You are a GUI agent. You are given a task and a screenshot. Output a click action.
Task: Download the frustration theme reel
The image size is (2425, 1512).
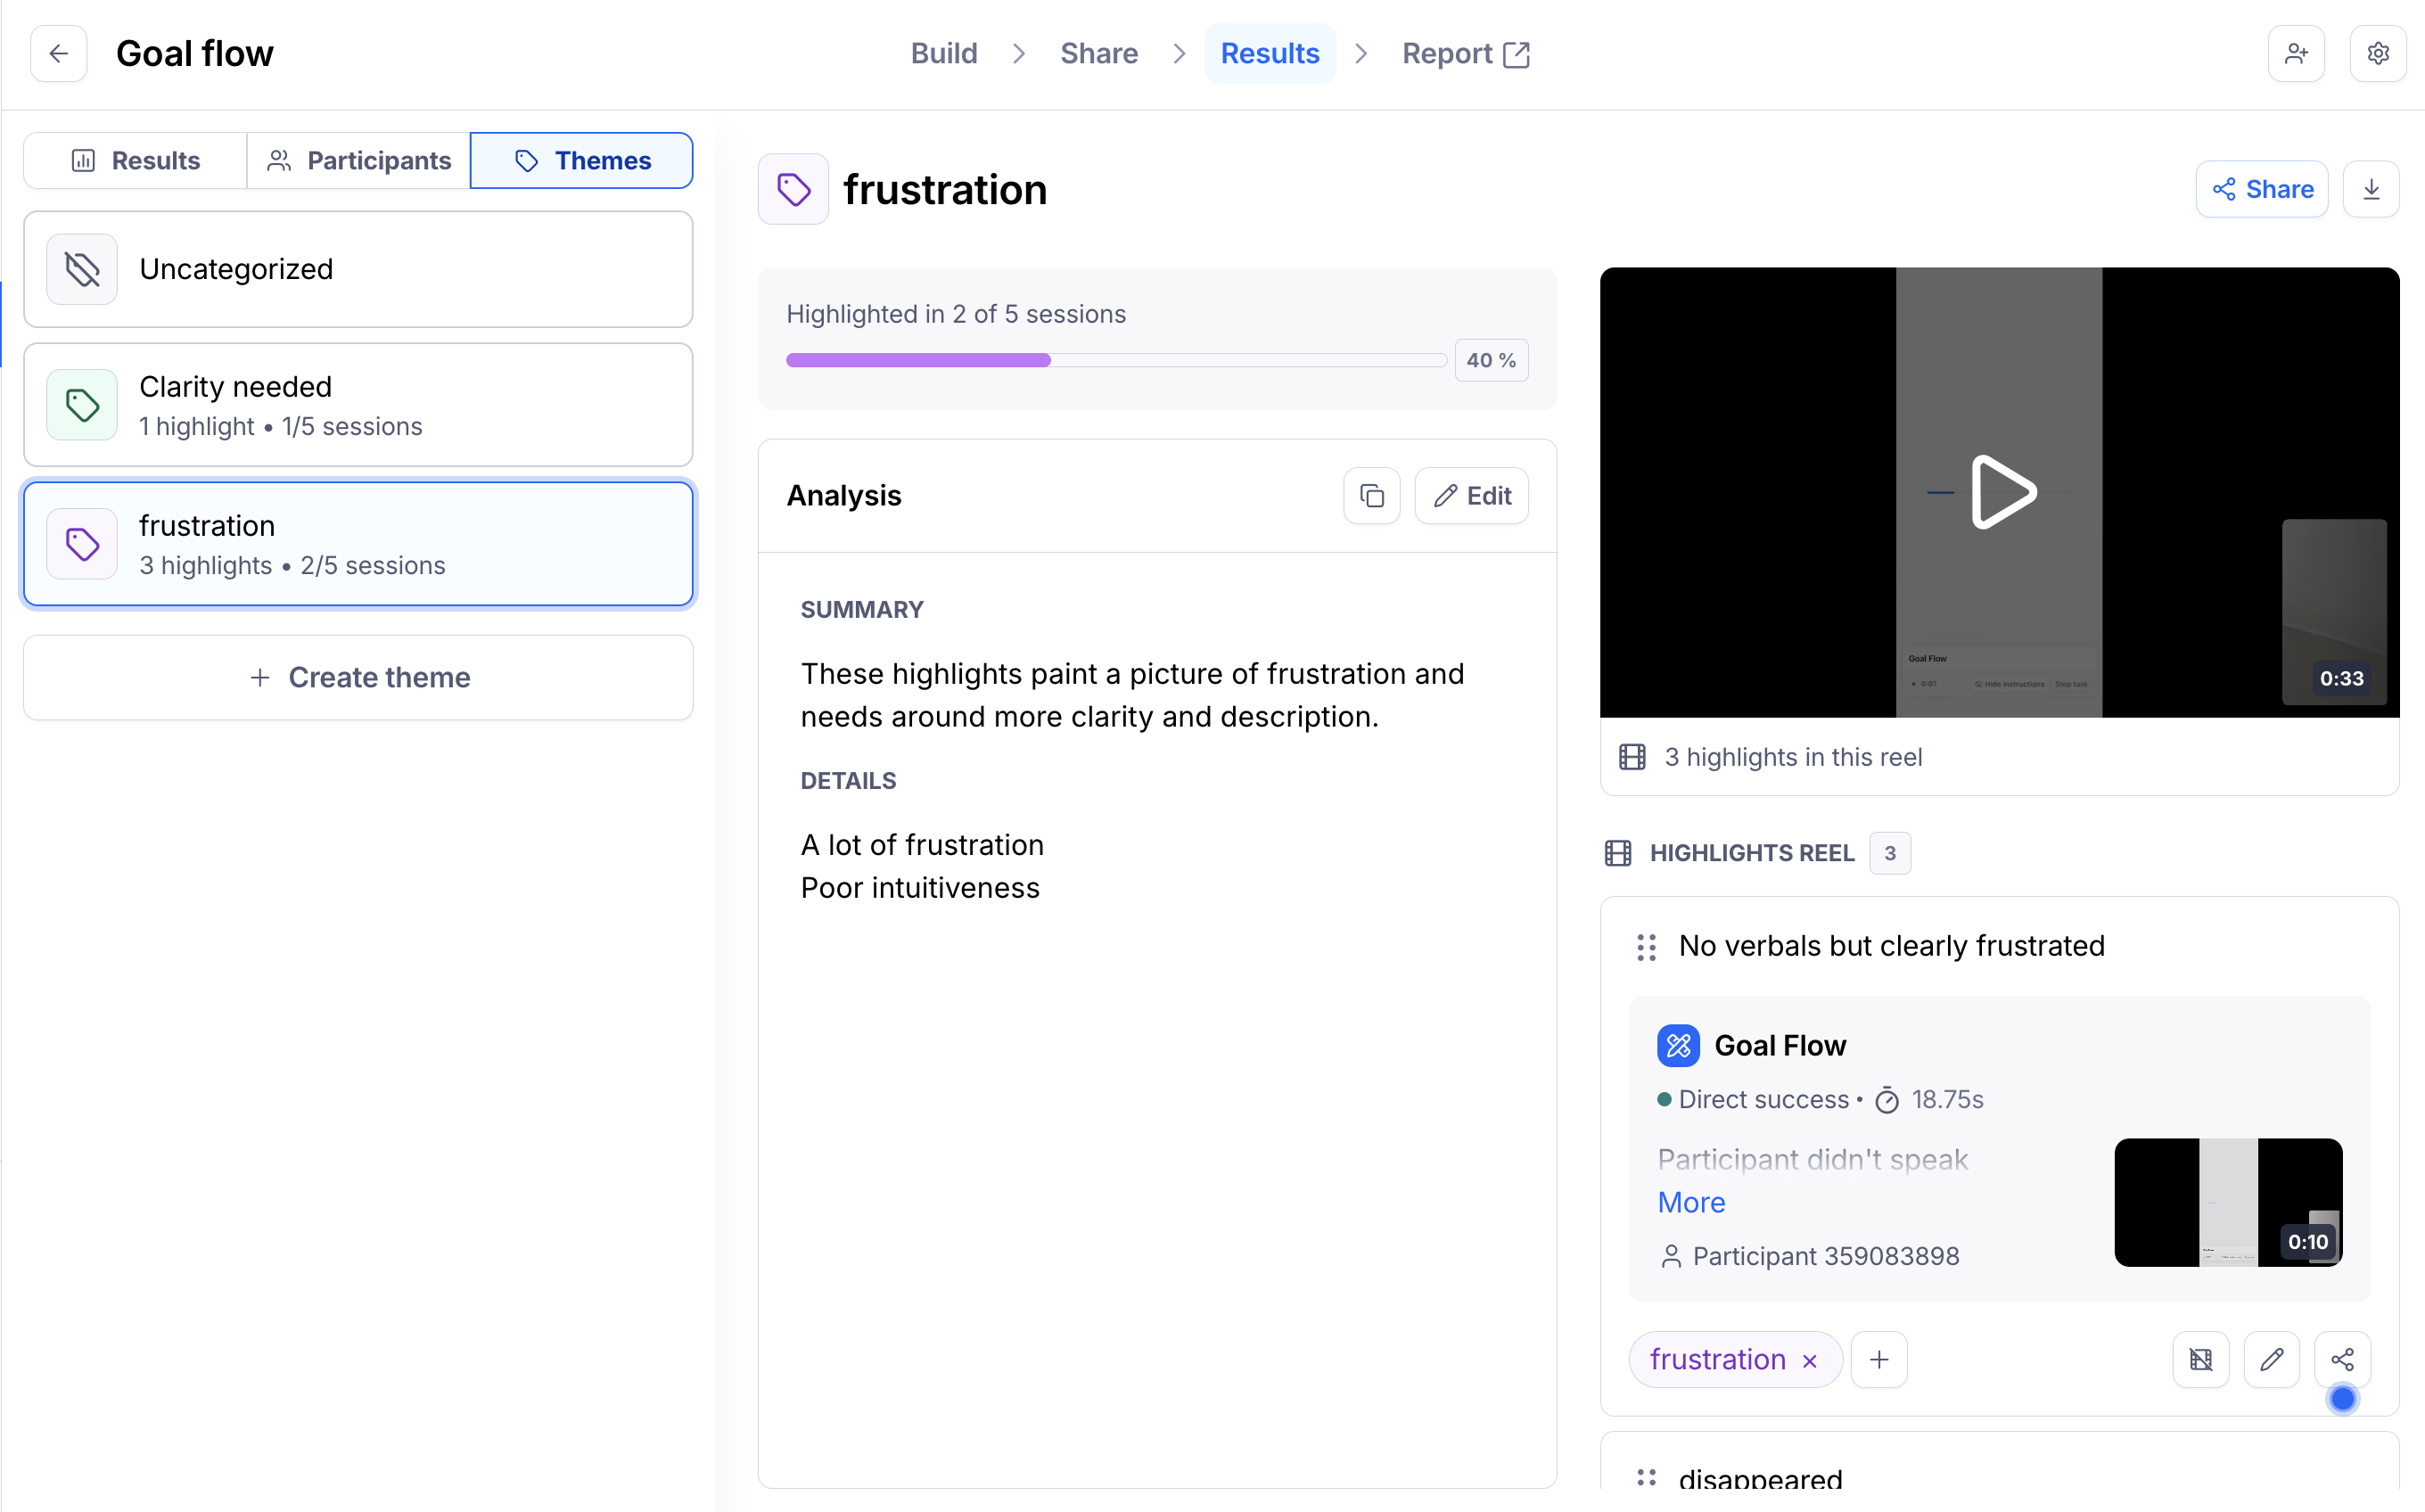click(x=2370, y=189)
